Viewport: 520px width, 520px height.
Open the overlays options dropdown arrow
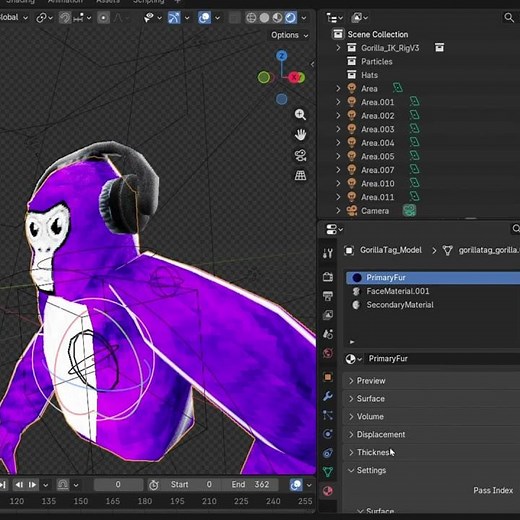click(217, 18)
